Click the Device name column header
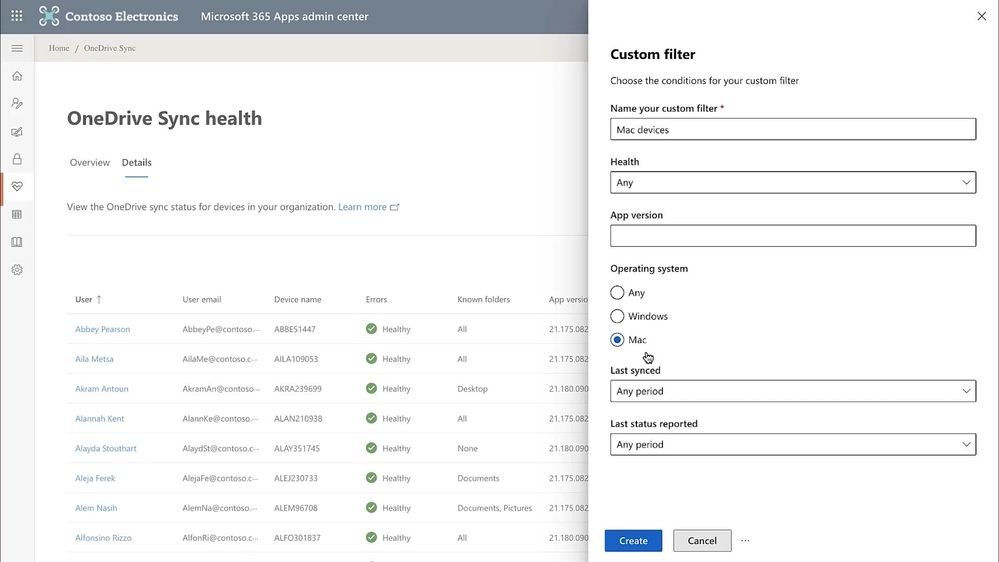The image size is (999, 562). coord(298,299)
